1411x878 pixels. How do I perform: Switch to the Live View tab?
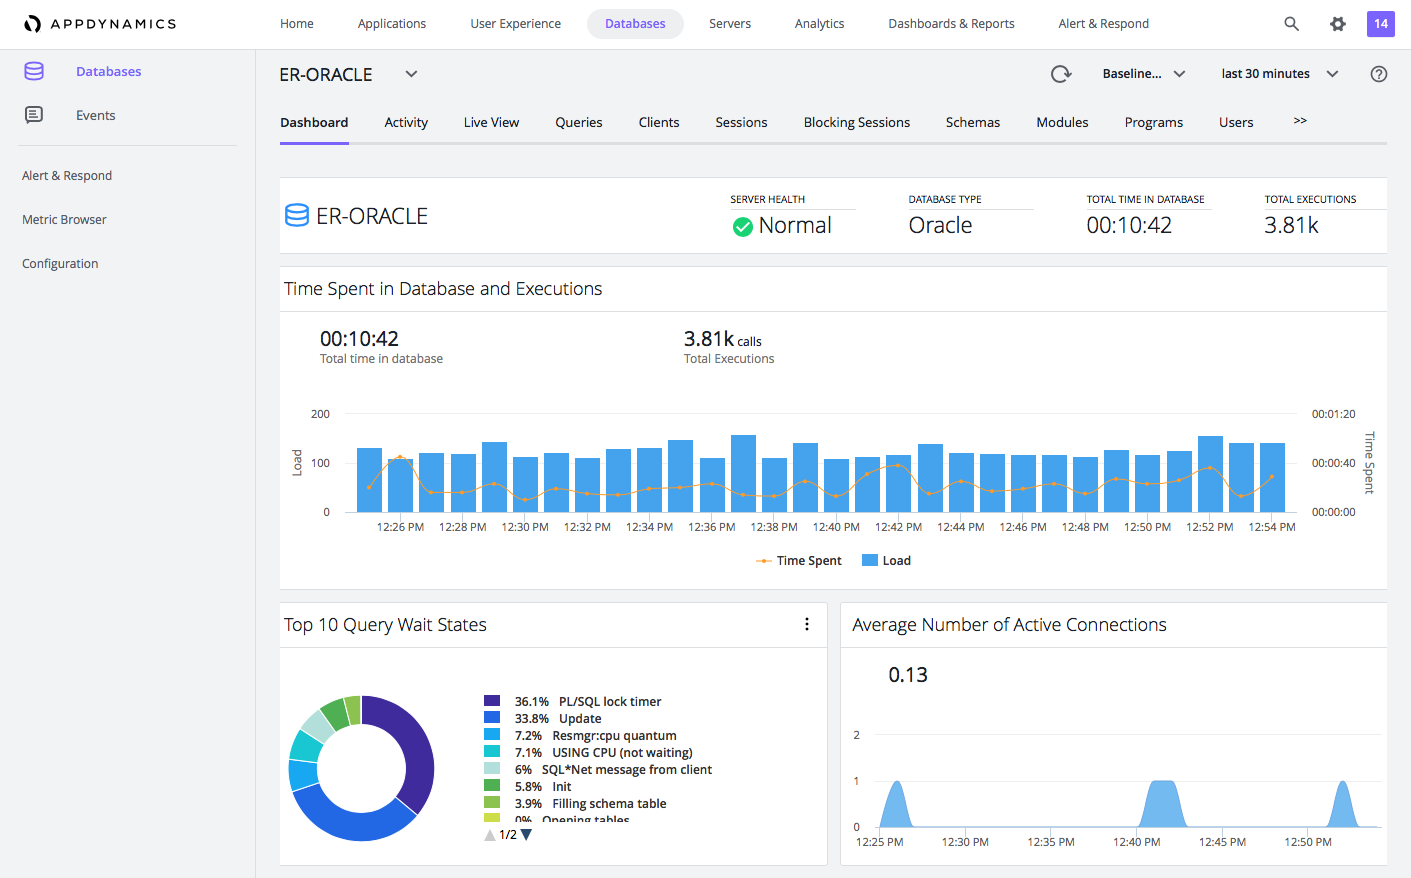(x=491, y=123)
